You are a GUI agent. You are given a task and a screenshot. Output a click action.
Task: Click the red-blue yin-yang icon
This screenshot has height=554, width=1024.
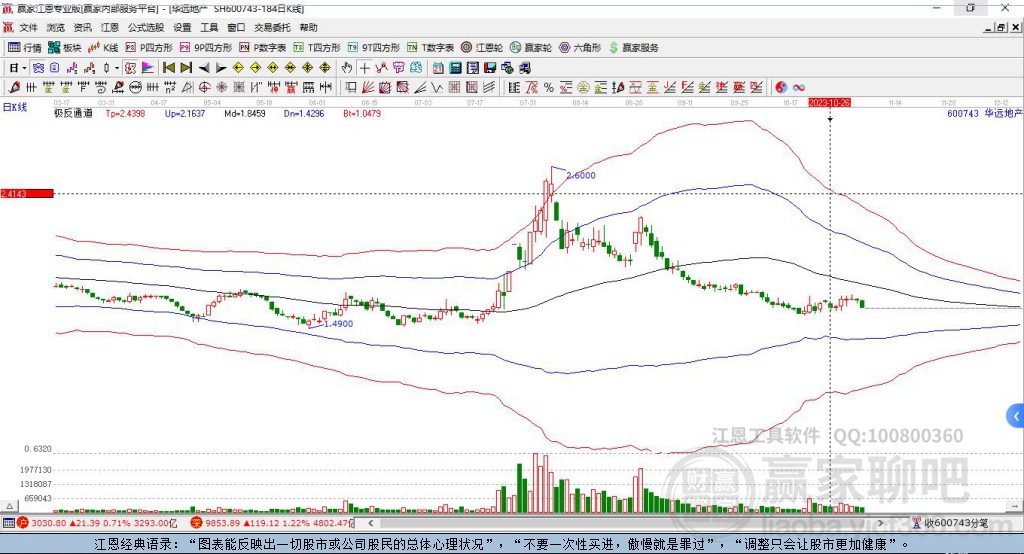[781, 88]
